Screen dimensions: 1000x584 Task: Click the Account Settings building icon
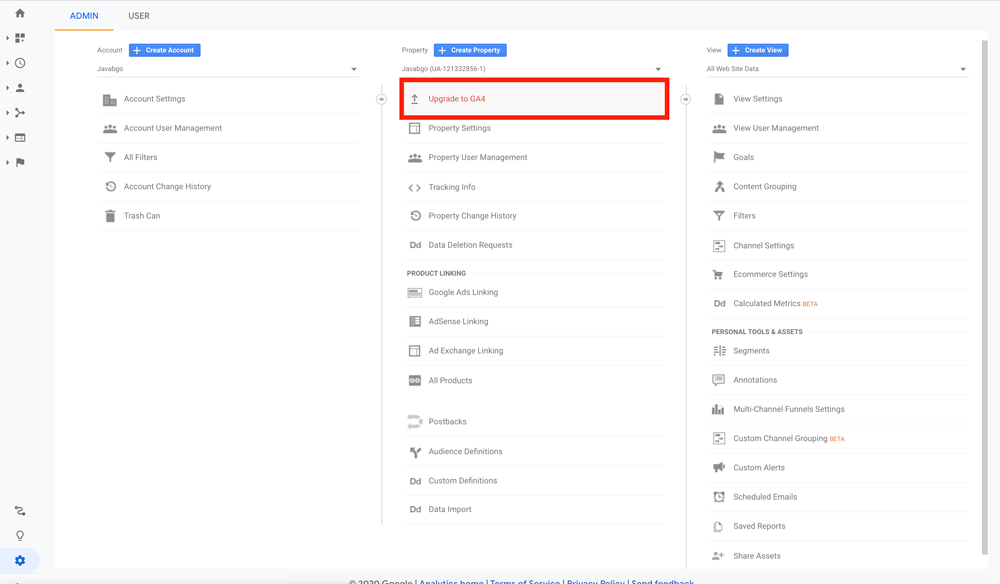[110, 99]
